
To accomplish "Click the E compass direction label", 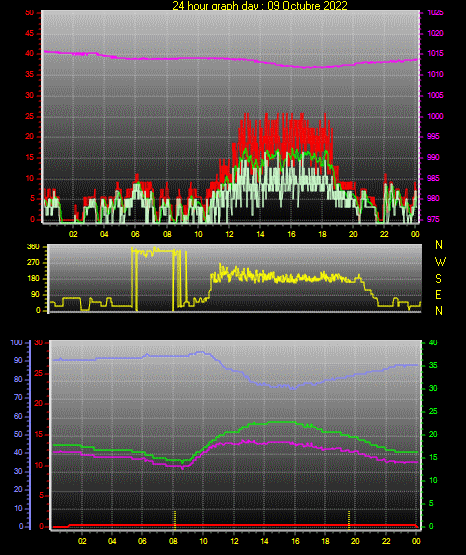I will click(x=438, y=294).
